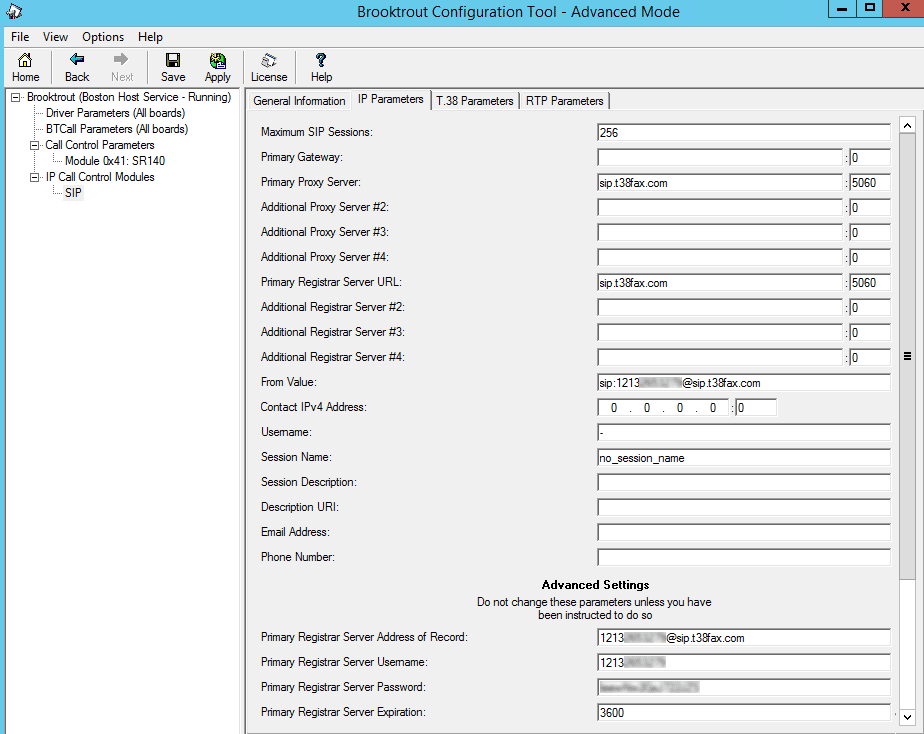This screenshot has height=734, width=924.
Task: Apply settings using the Apply icon
Action: 217,67
